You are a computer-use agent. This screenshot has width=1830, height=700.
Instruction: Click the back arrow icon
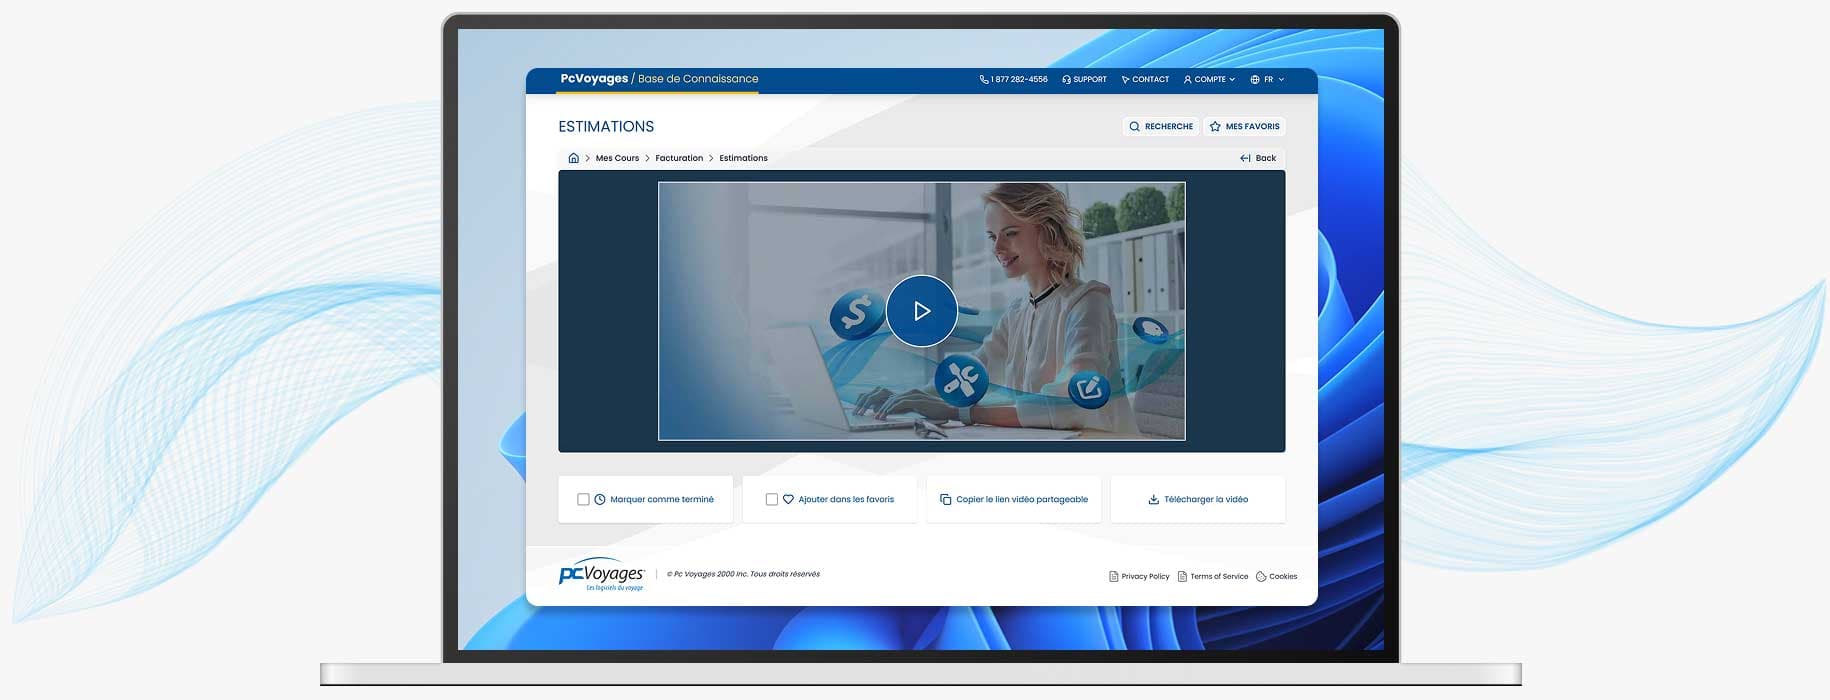point(1245,158)
